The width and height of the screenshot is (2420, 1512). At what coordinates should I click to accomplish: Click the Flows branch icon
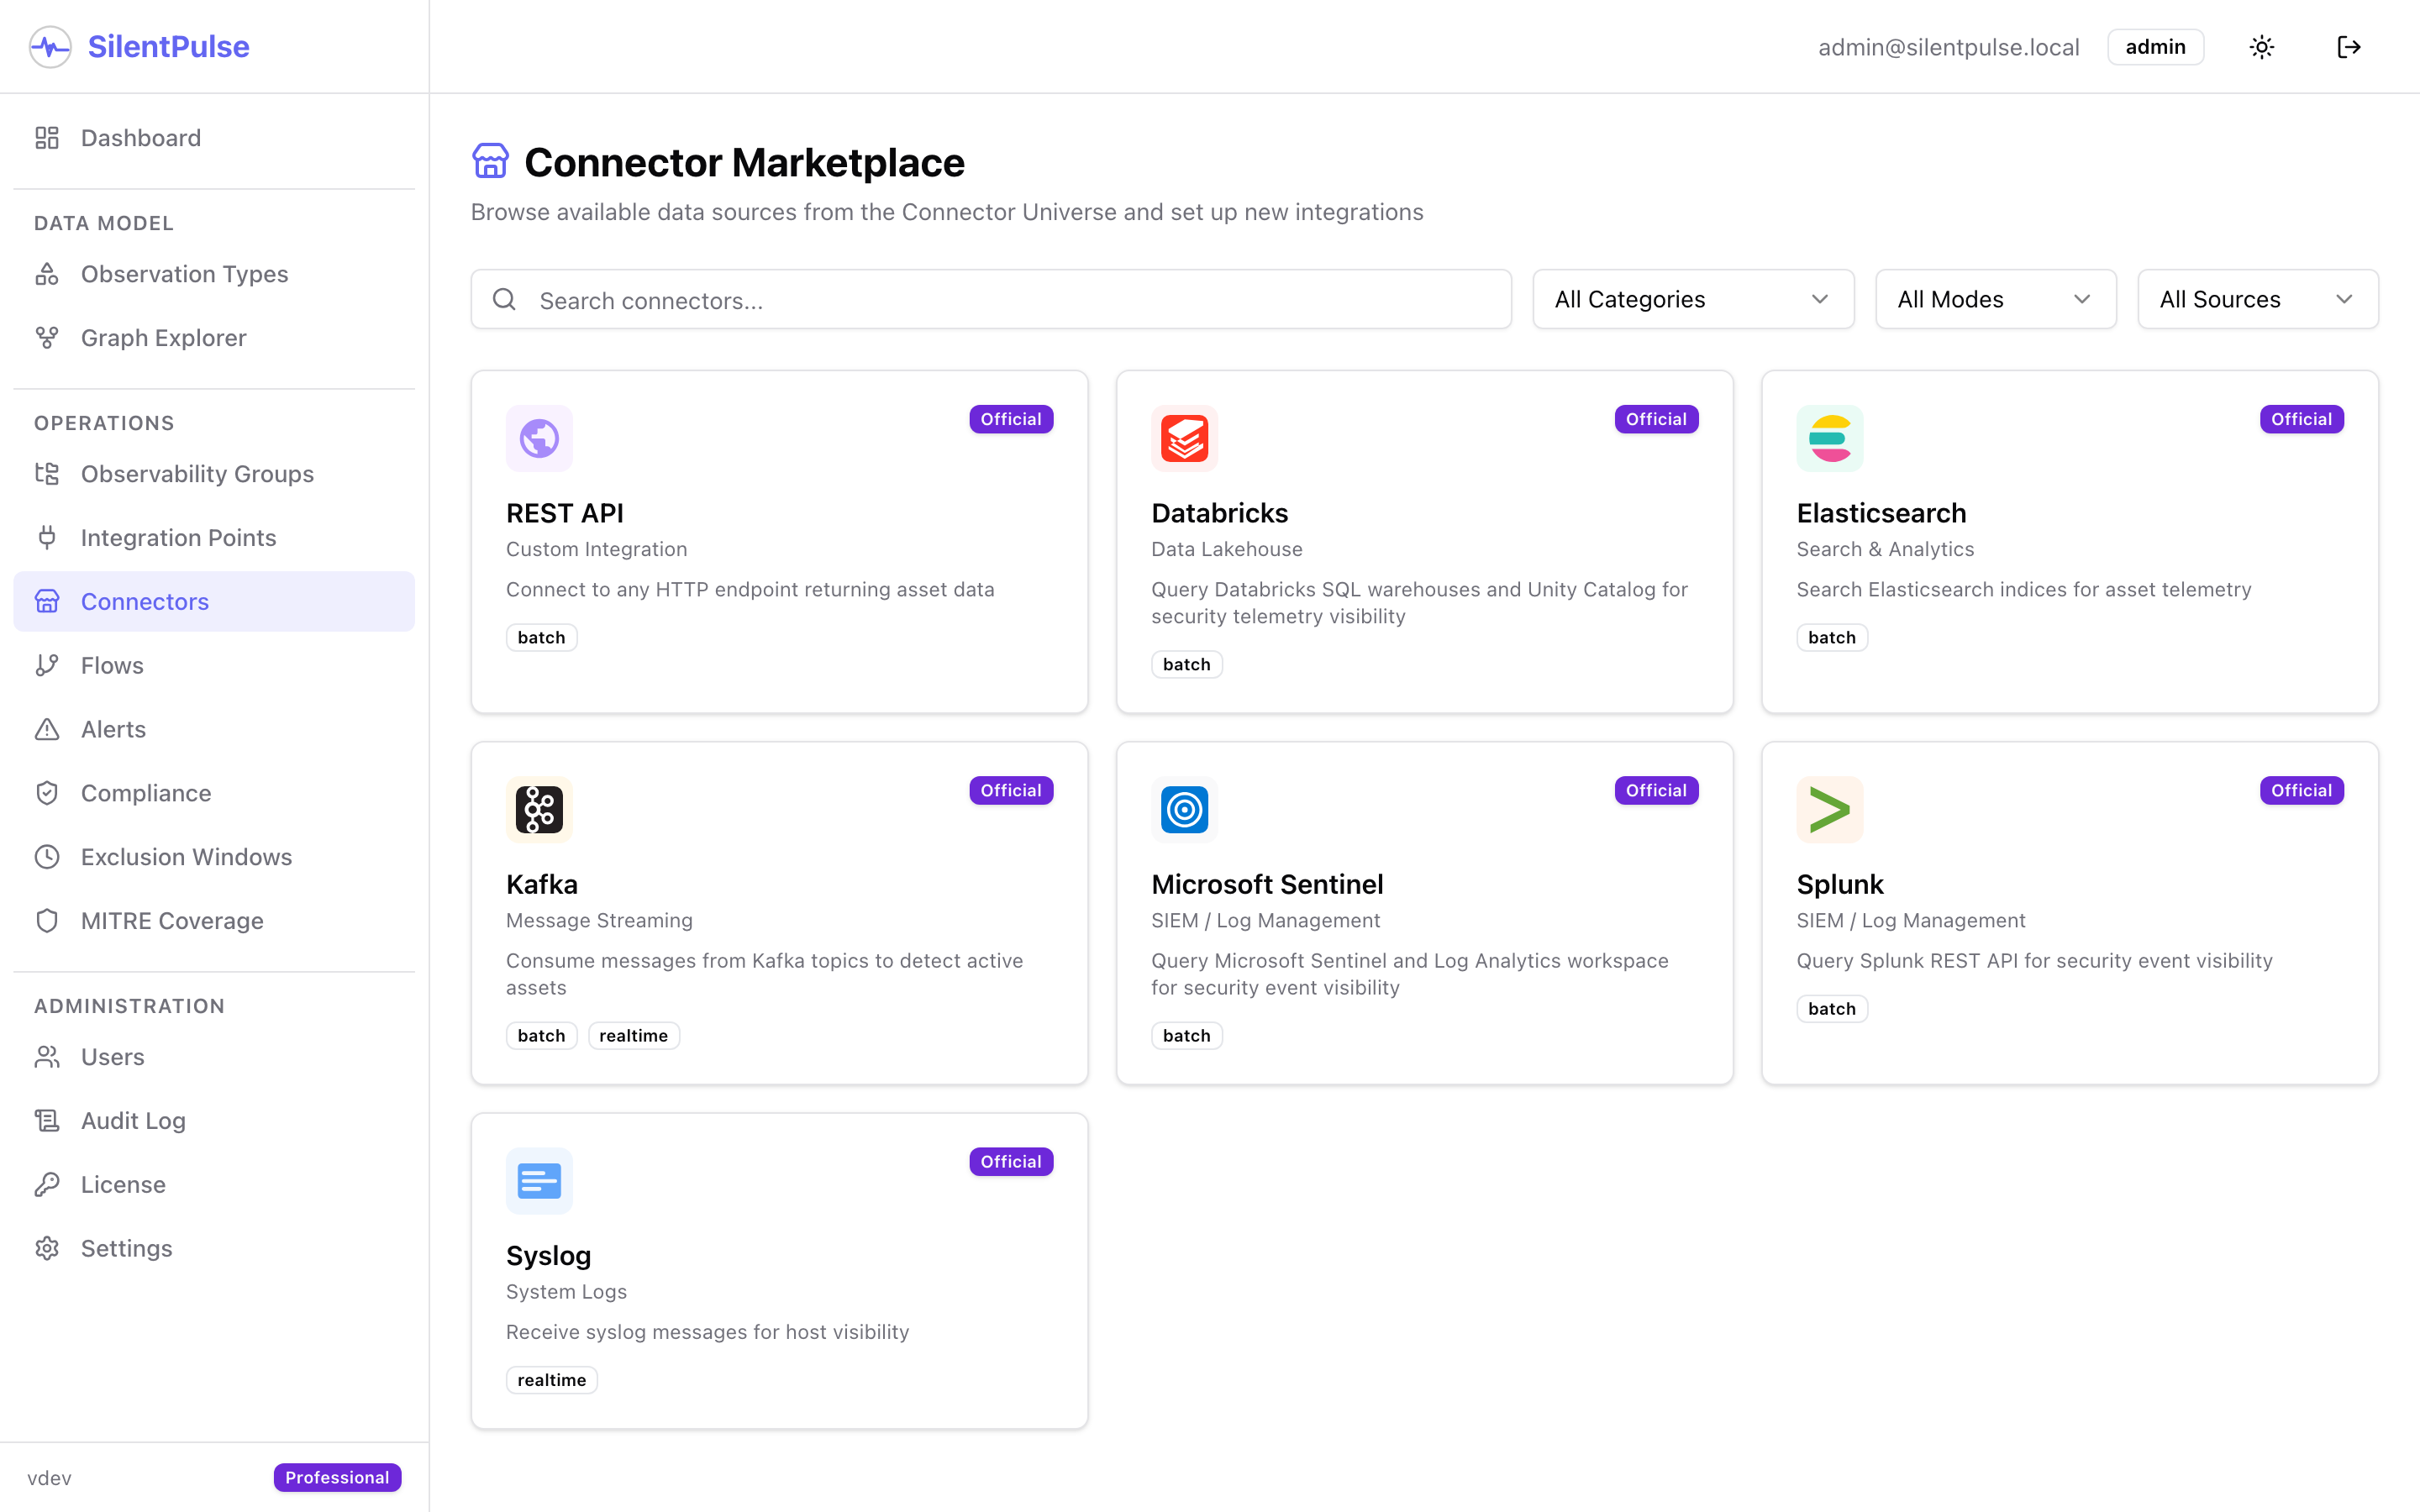(x=47, y=665)
